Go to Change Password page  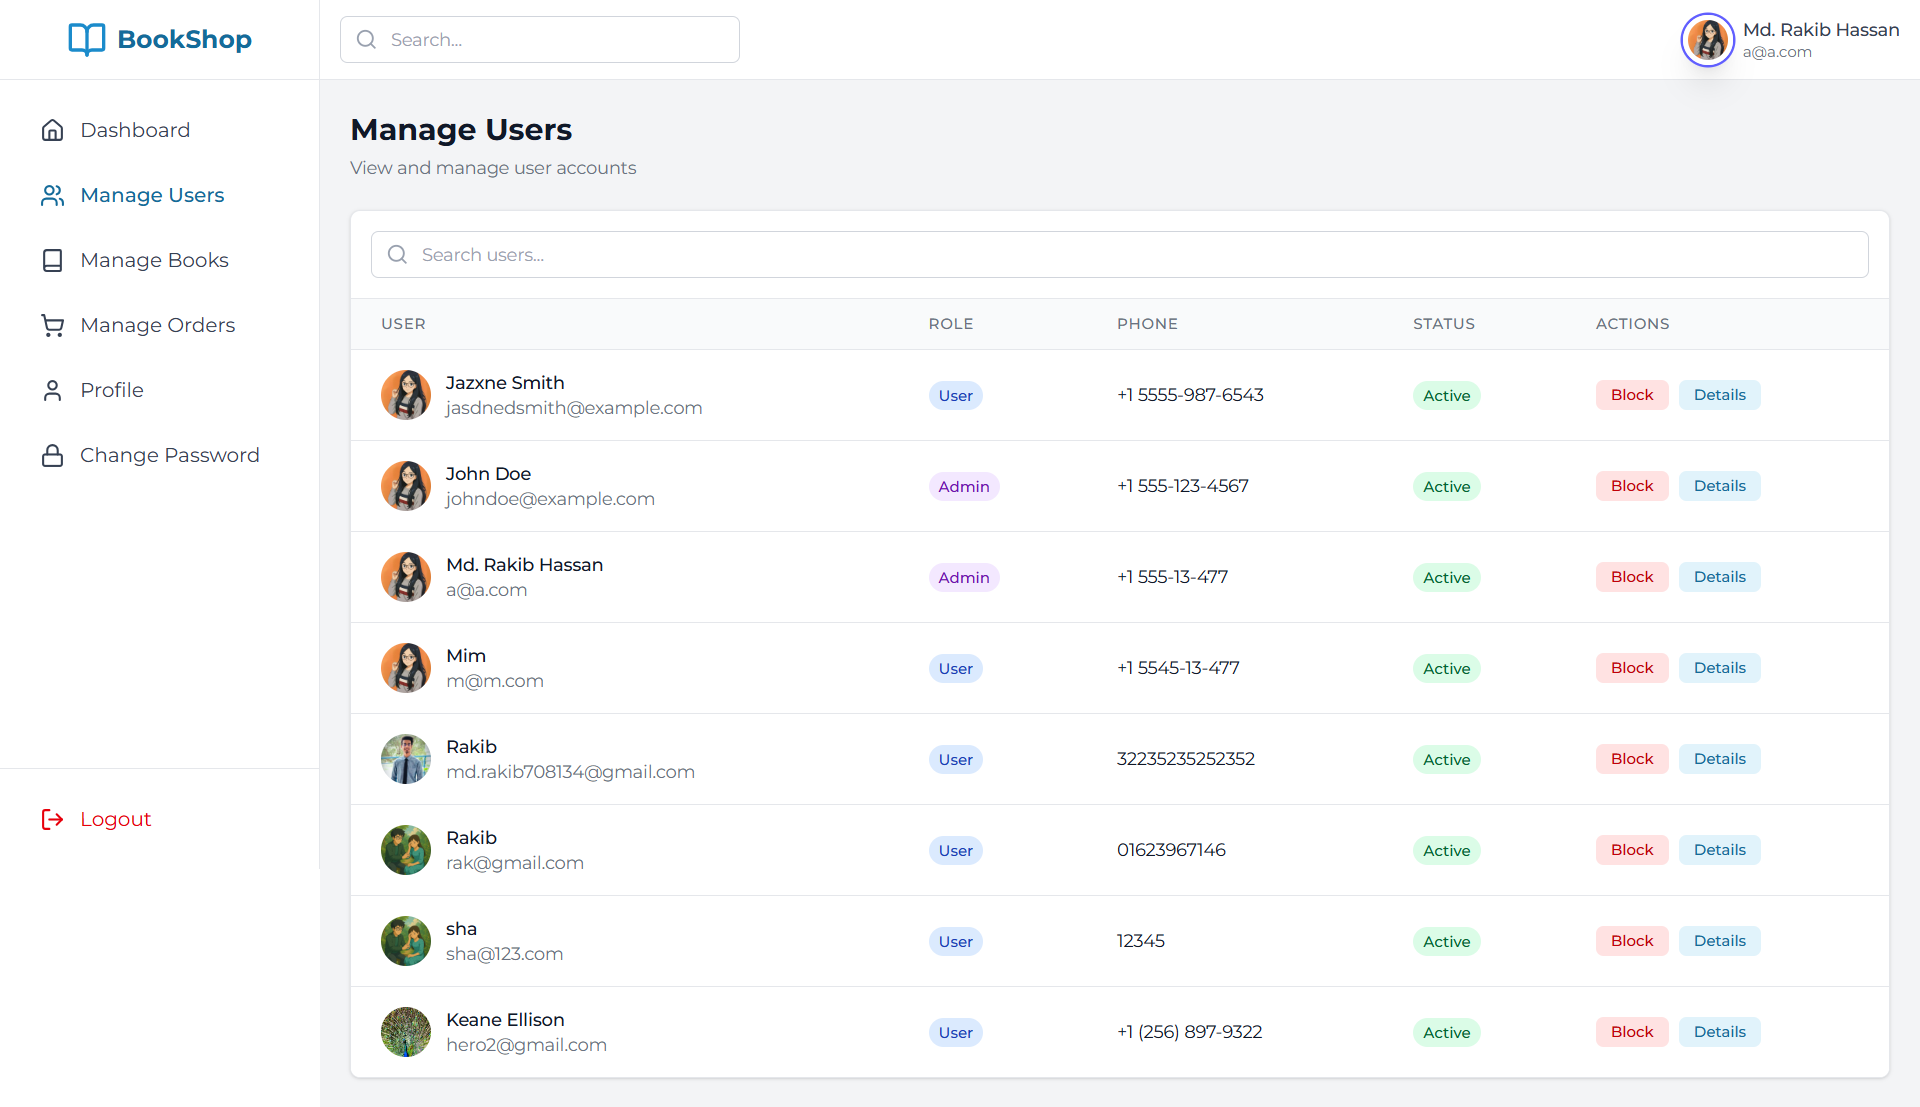[x=169, y=456]
